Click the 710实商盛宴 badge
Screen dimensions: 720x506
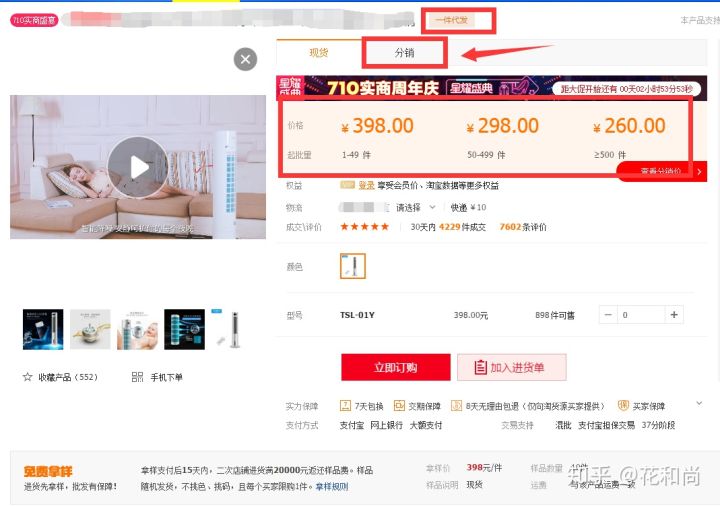coord(34,20)
